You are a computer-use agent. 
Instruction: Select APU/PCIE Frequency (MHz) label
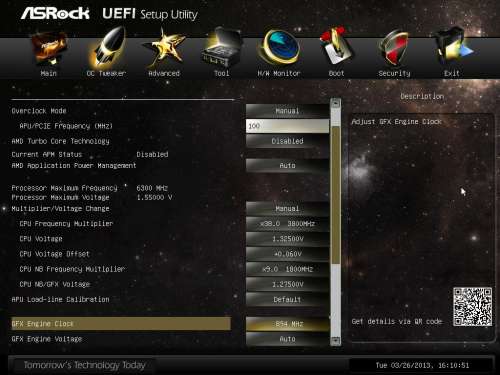pyautogui.click(x=66, y=126)
